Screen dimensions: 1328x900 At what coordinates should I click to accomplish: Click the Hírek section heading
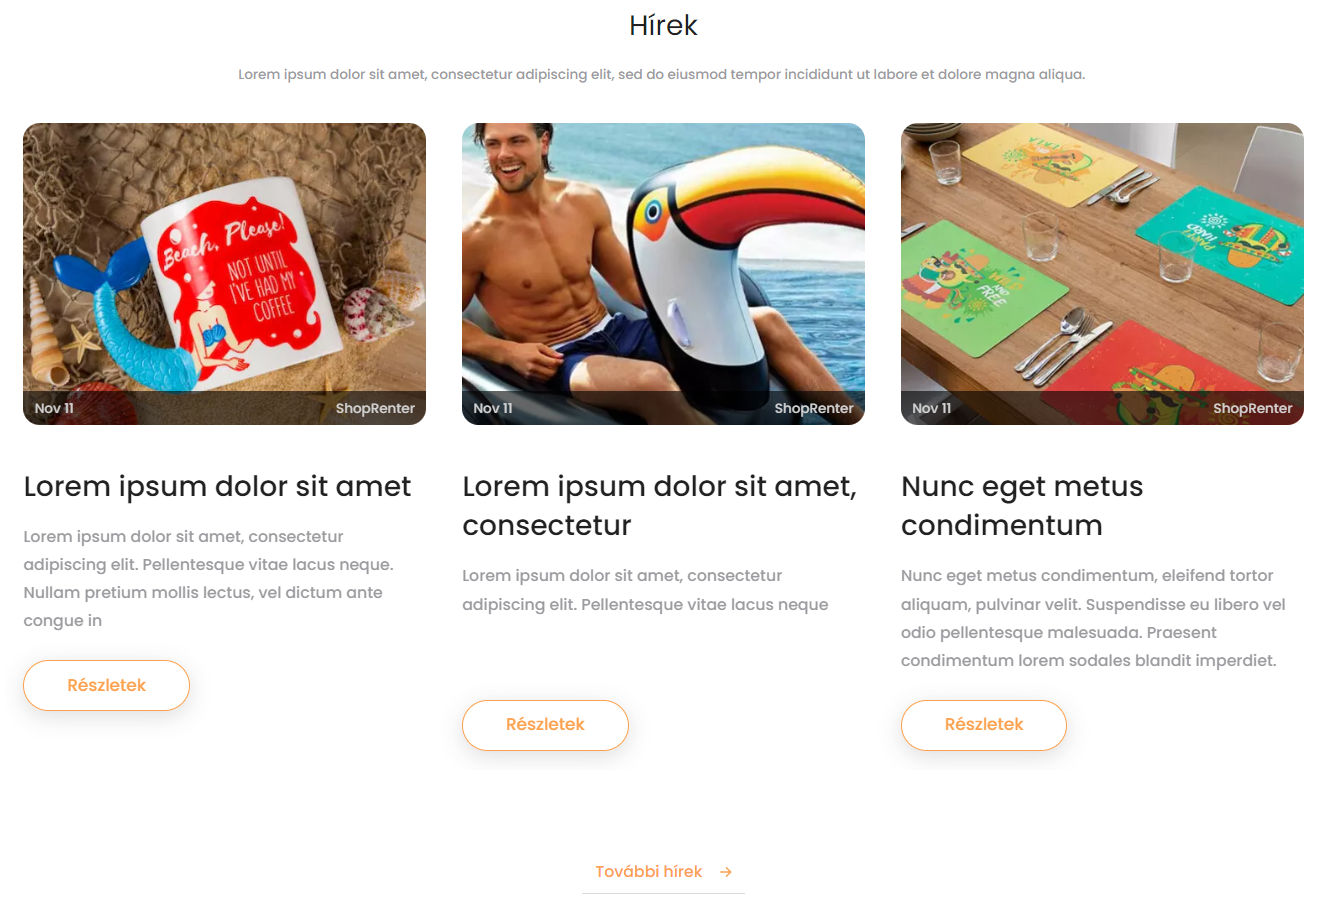coord(663,26)
